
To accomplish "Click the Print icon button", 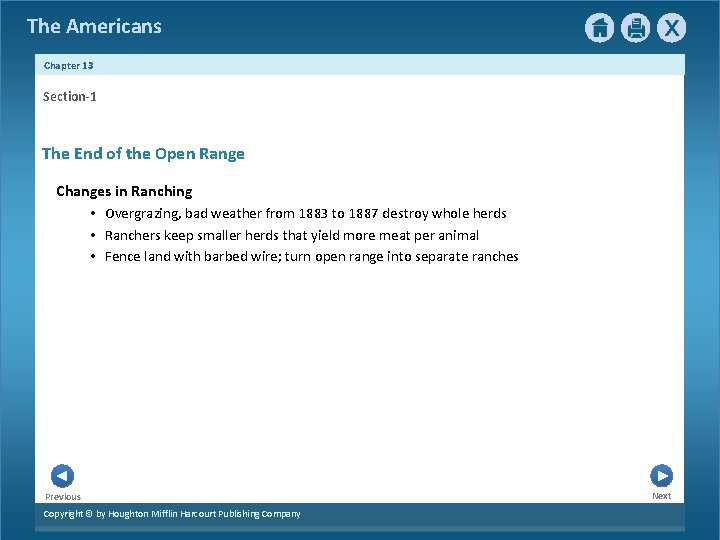I will pyautogui.click(x=636, y=28).
